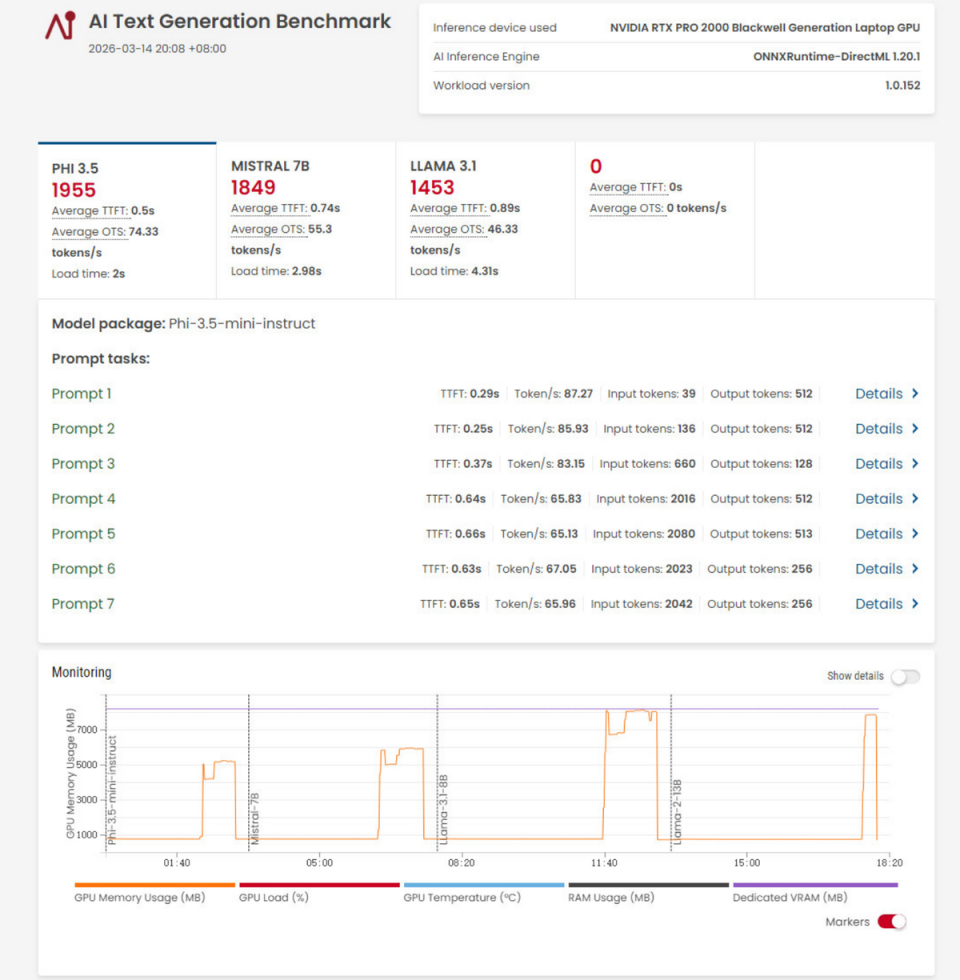Switch to the MISTRAL 7B tab

coord(306,220)
